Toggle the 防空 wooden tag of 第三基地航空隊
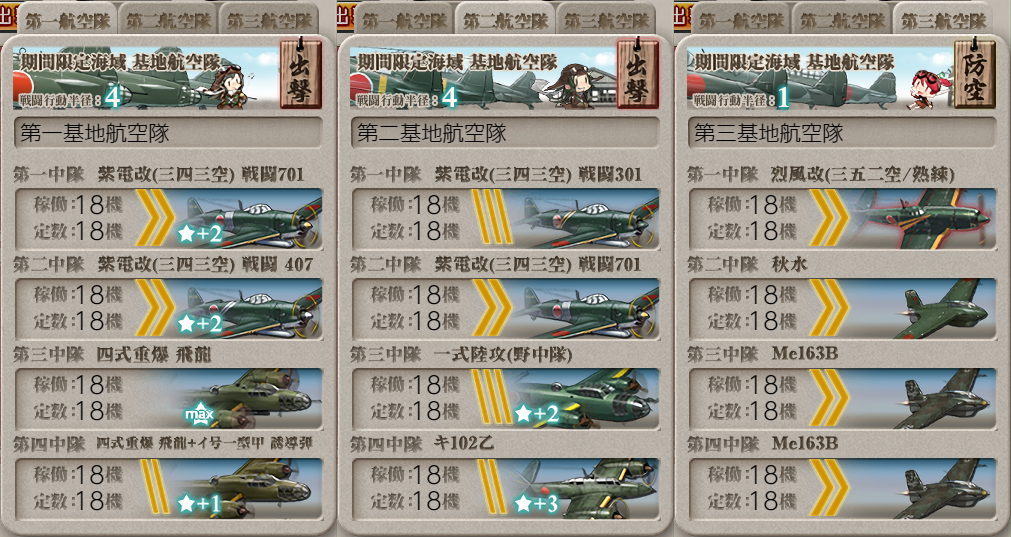 [x=974, y=73]
